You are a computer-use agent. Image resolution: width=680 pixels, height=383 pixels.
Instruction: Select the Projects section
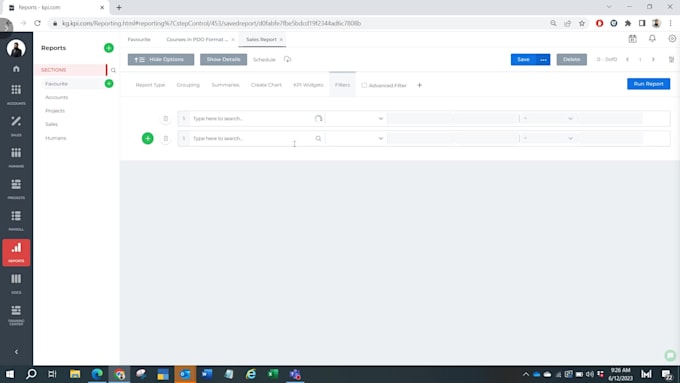(55, 111)
